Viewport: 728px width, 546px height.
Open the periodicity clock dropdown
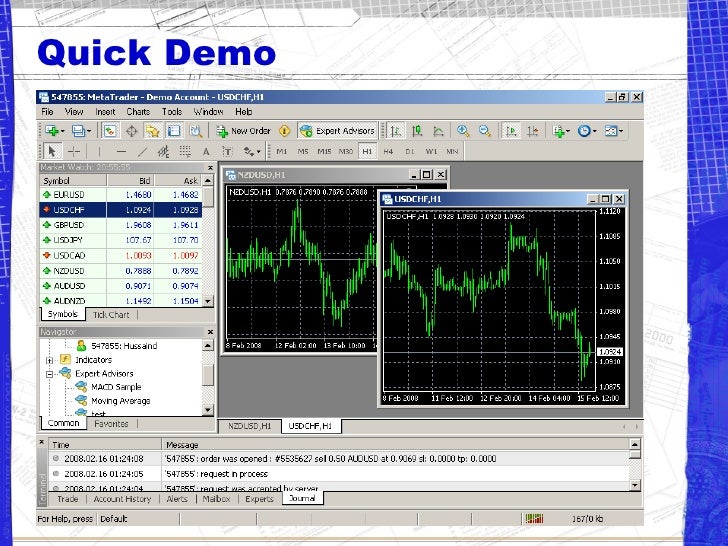click(586, 131)
